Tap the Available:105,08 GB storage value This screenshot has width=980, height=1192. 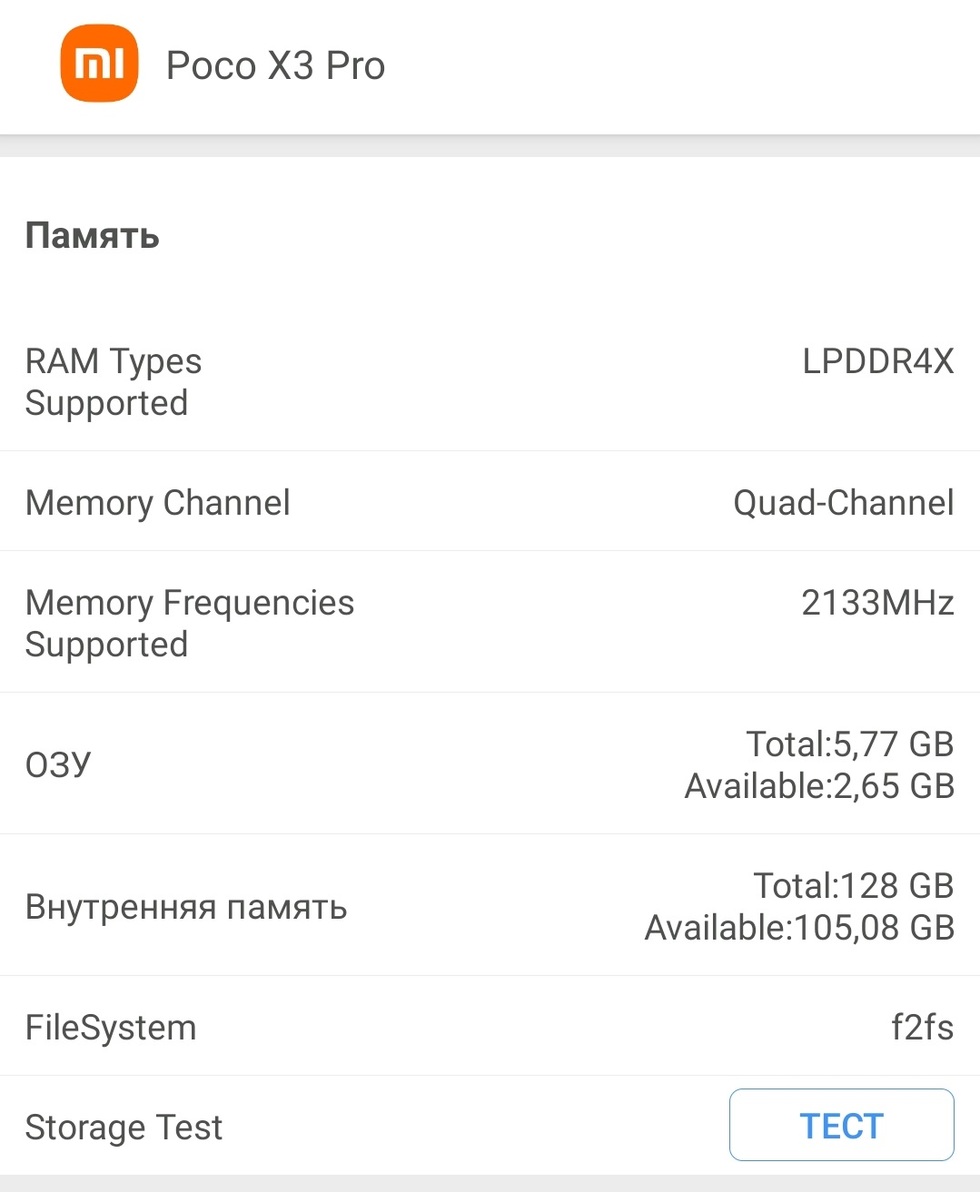[799, 928]
